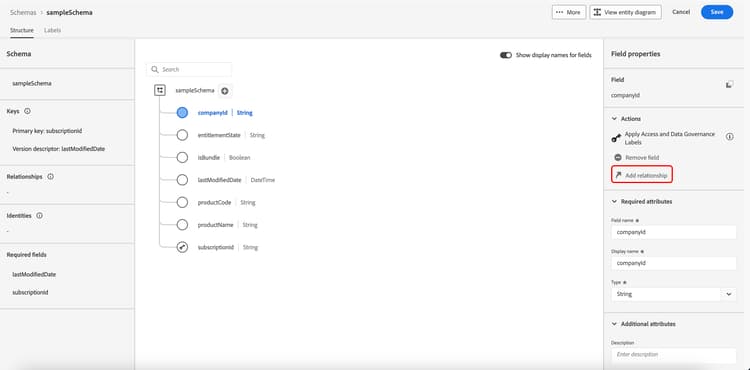The image size is (750, 370).
Task: Select the entitlementState node circle
Action: click(x=182, y=135)
